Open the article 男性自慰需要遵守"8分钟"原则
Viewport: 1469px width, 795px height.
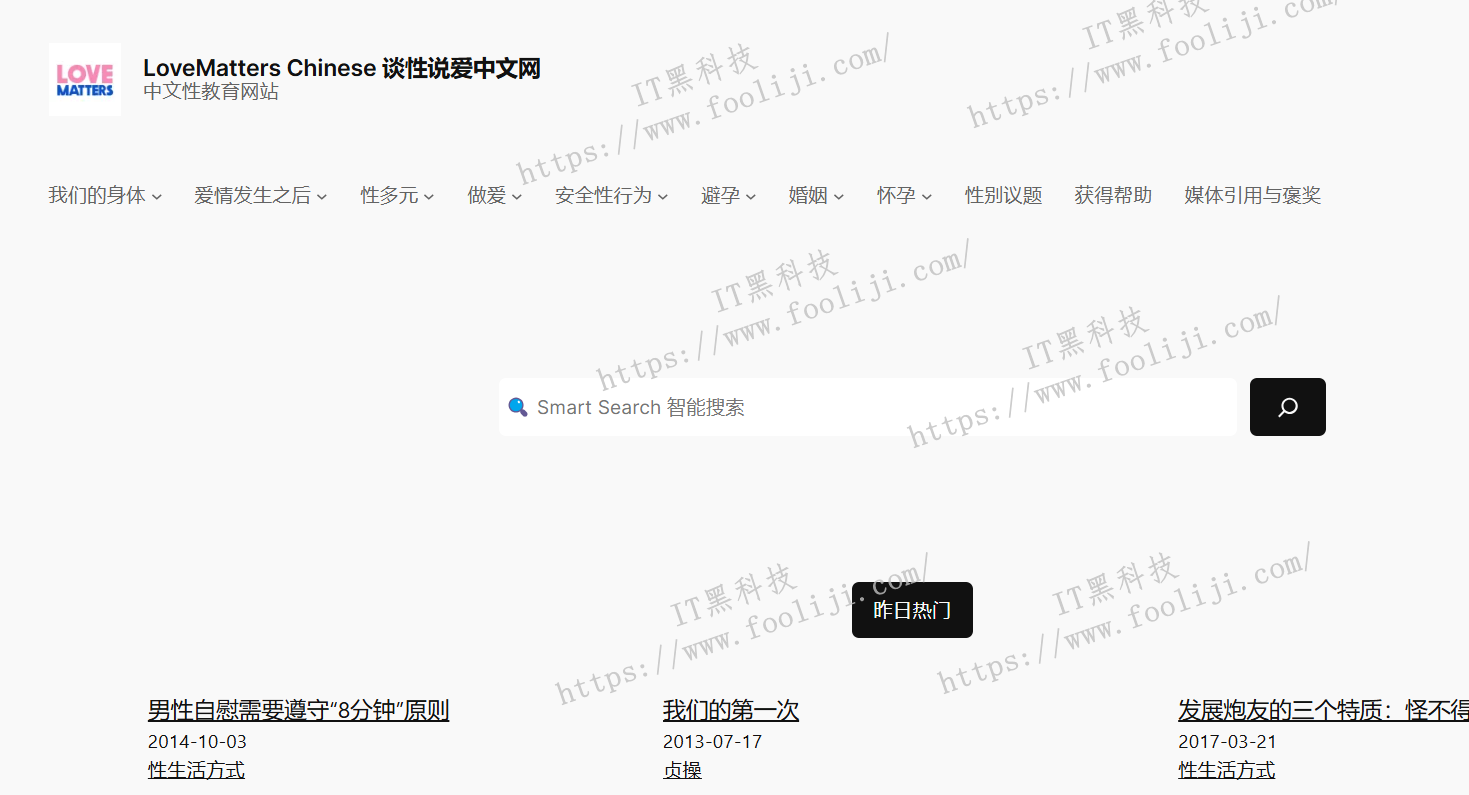coord(297,709)
